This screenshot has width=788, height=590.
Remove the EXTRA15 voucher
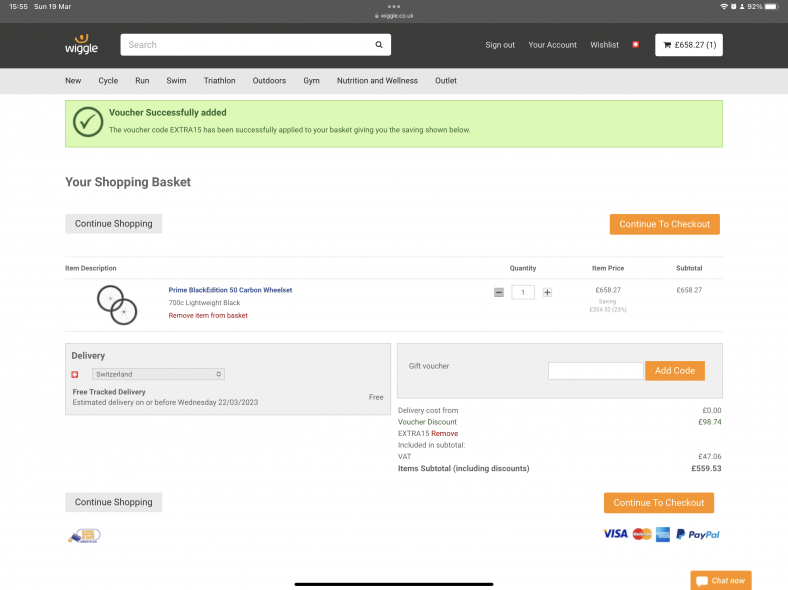(445, 433)
